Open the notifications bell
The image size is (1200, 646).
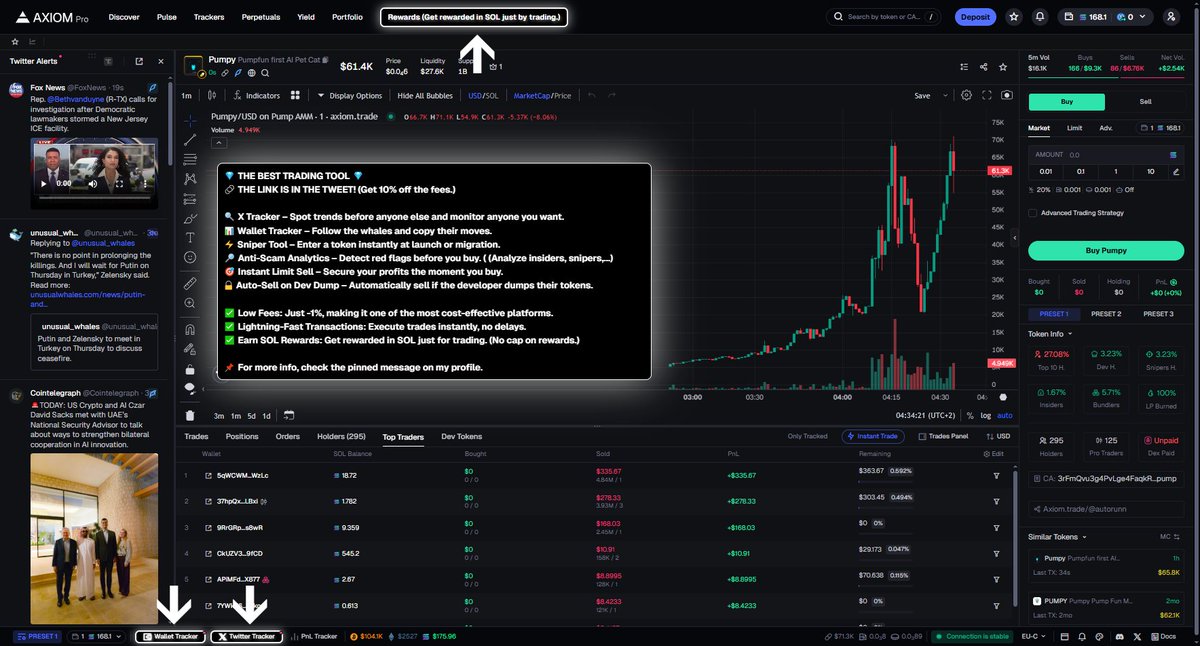(1040, 17)
